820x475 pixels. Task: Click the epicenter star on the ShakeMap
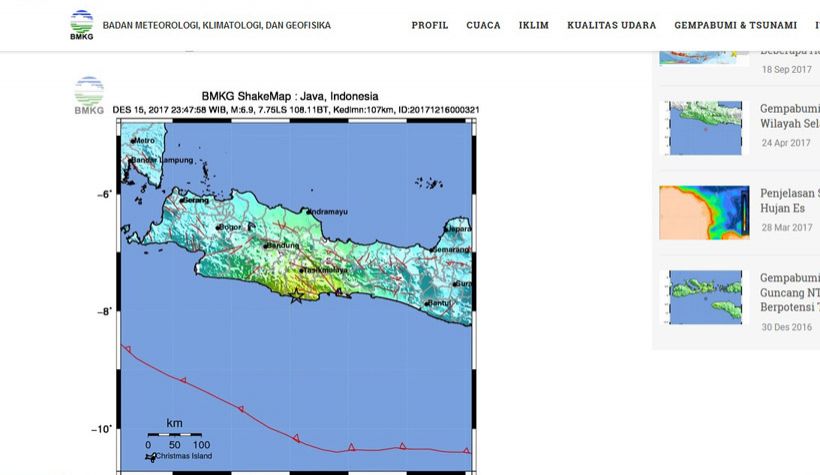click(297, 296)
